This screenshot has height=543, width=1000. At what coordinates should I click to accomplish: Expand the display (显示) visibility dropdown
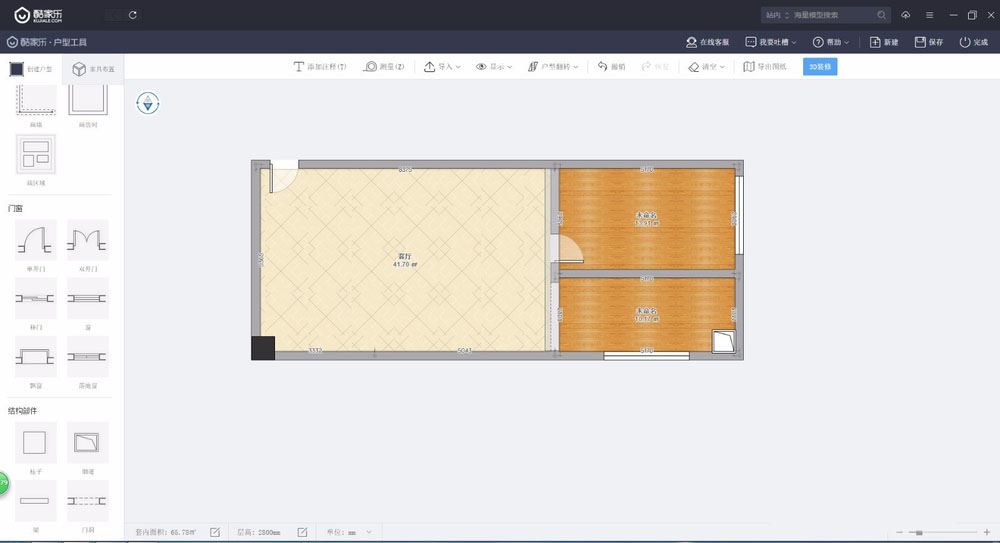[494, 67]
